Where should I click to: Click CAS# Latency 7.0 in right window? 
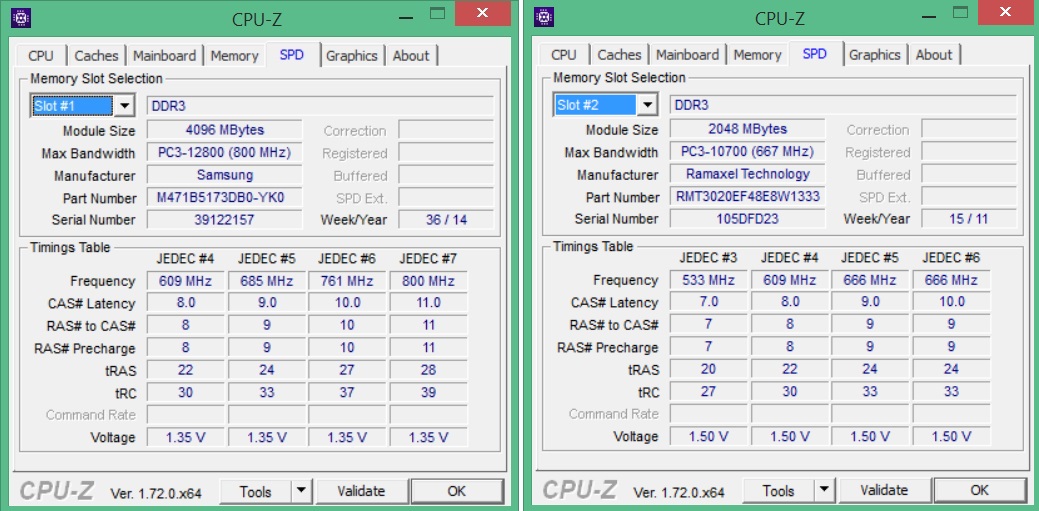tap(708, 302)
